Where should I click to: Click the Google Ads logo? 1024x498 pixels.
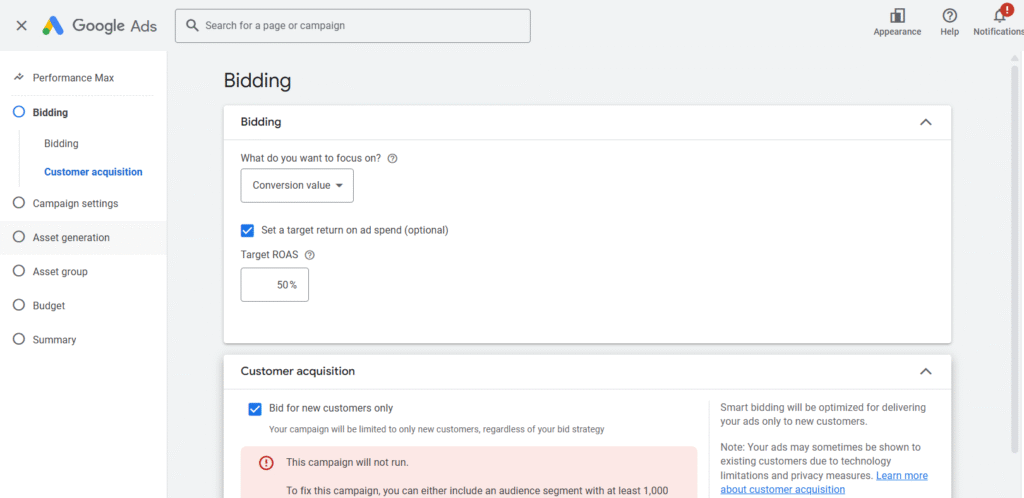click(x=99, y=25)
